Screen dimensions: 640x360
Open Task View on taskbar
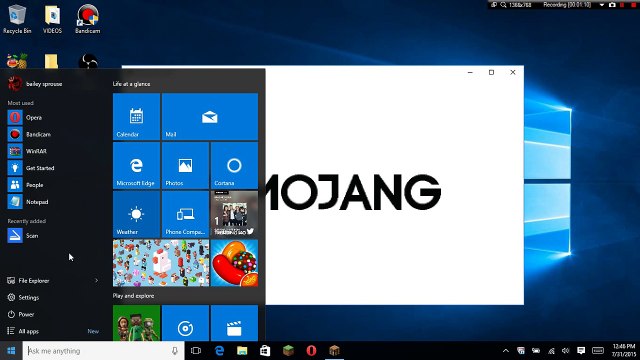coord(196,351)
